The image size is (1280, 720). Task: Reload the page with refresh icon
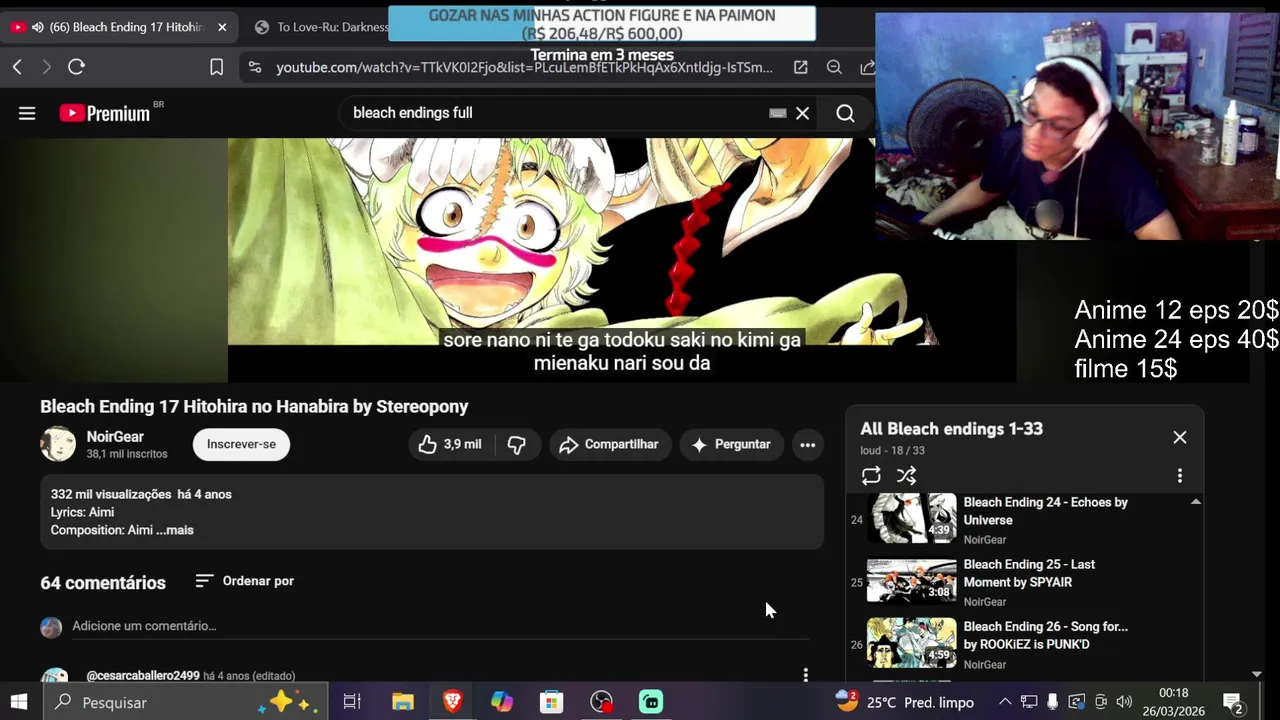click(x=76, y=67)
